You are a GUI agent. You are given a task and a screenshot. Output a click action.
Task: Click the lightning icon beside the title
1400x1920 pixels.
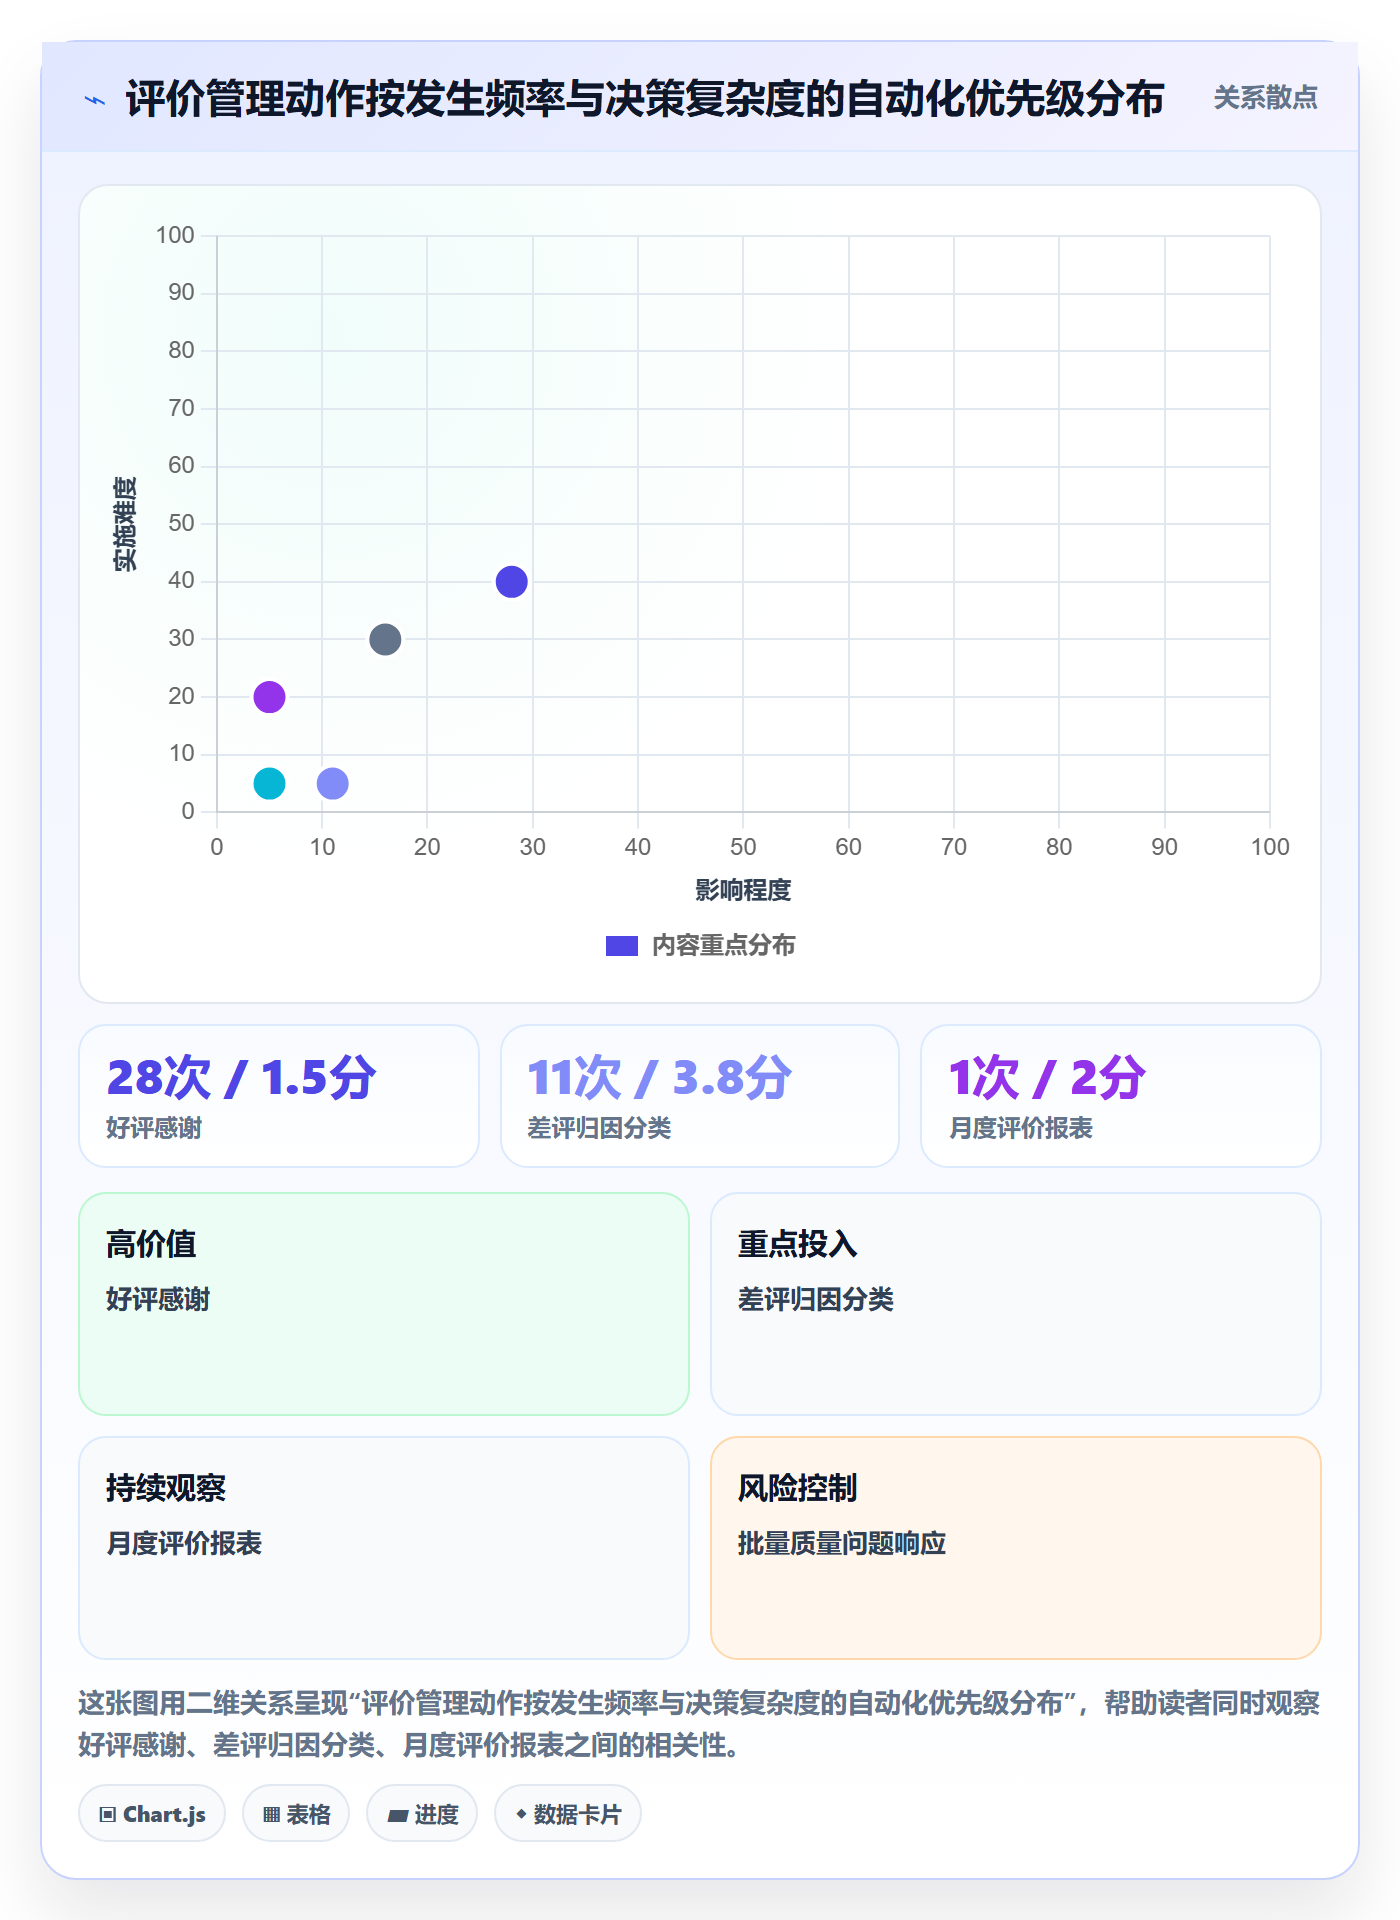(x=95, y=100)
